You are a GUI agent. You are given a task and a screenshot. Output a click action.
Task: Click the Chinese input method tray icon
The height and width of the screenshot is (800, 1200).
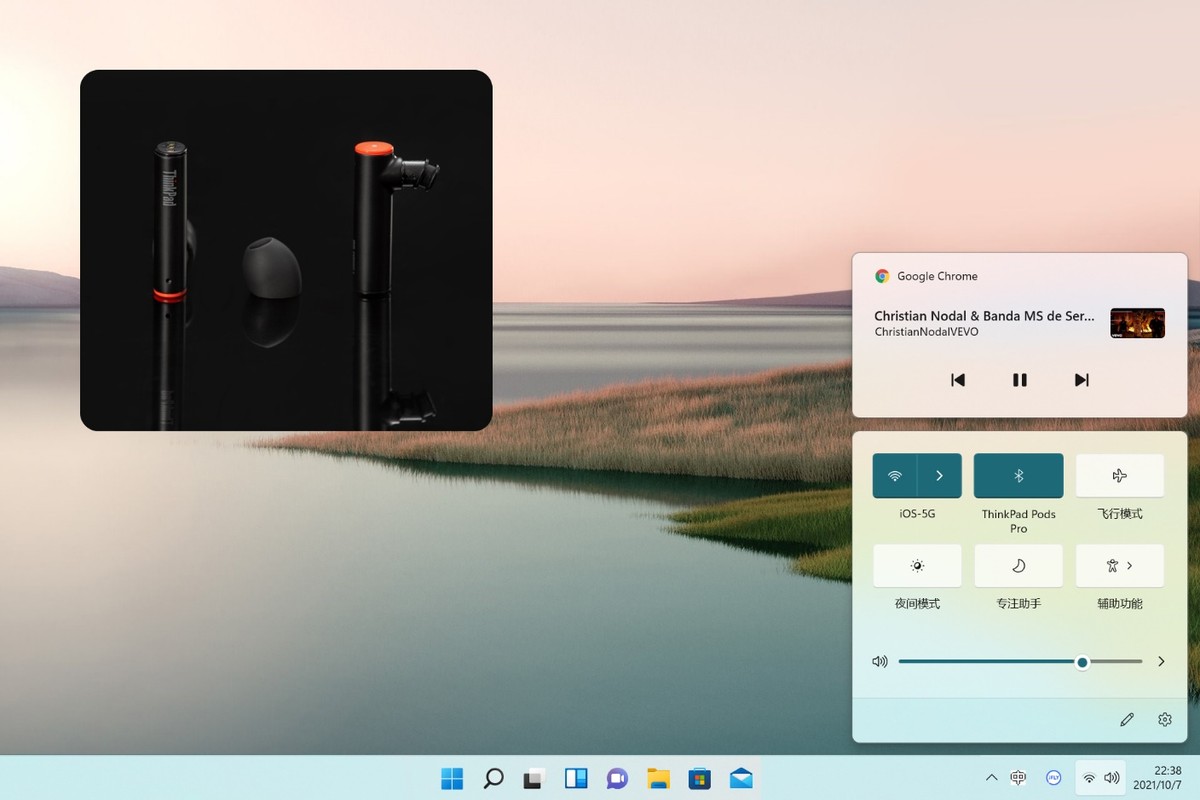click(x=1019, y=777)
